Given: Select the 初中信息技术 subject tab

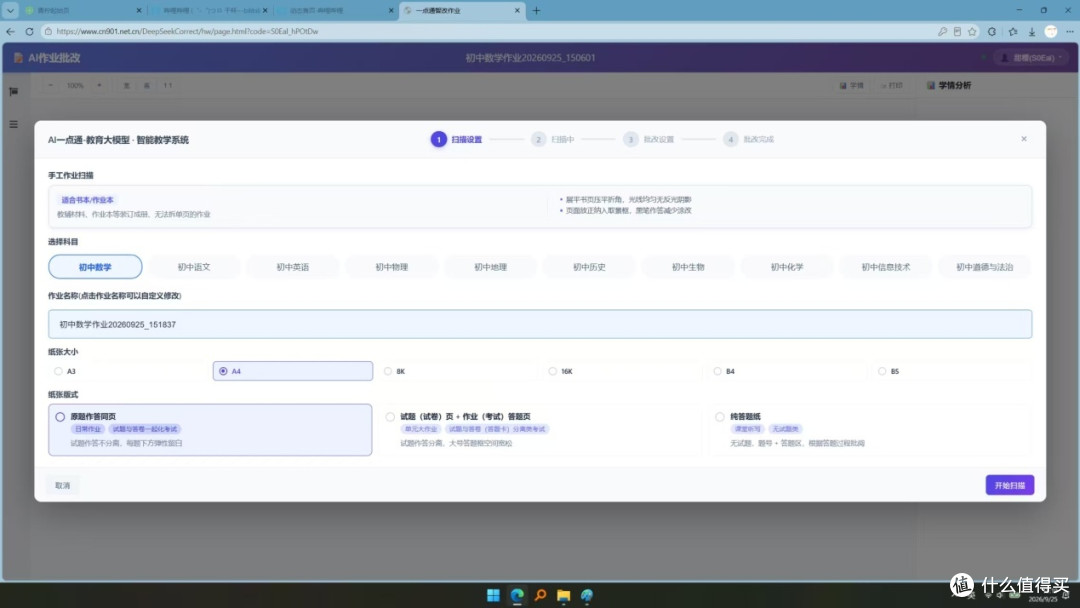Looking at the screenshot, I should coord(886,267).
